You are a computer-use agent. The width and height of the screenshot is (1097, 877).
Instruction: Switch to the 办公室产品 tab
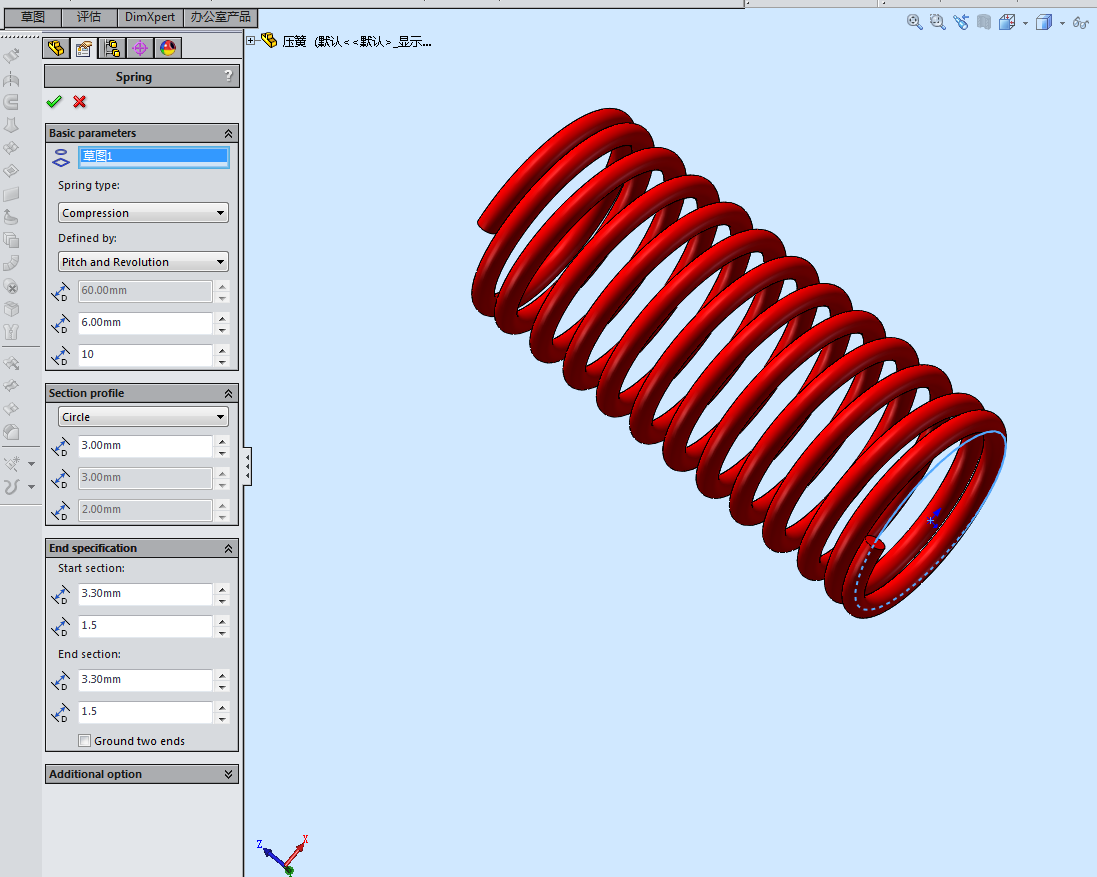(221, 17)
